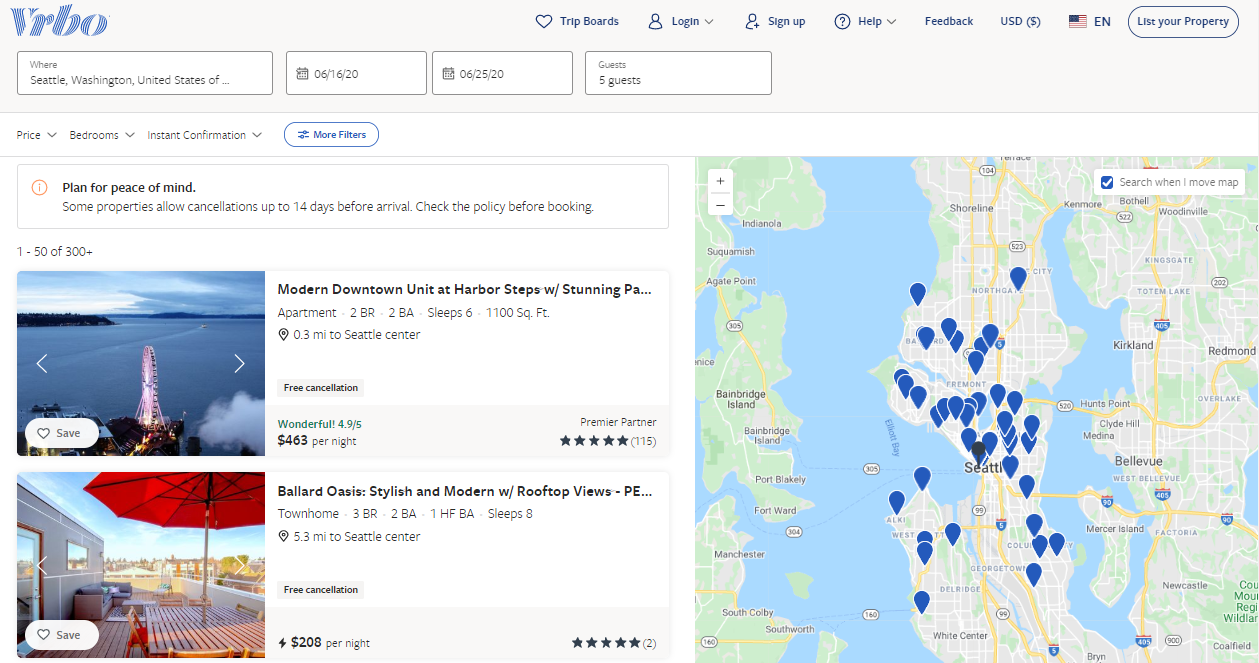This screenshot has width=1259, height=663.
Task: Click the map pin near Northgate
Action: pos(1018,277)
